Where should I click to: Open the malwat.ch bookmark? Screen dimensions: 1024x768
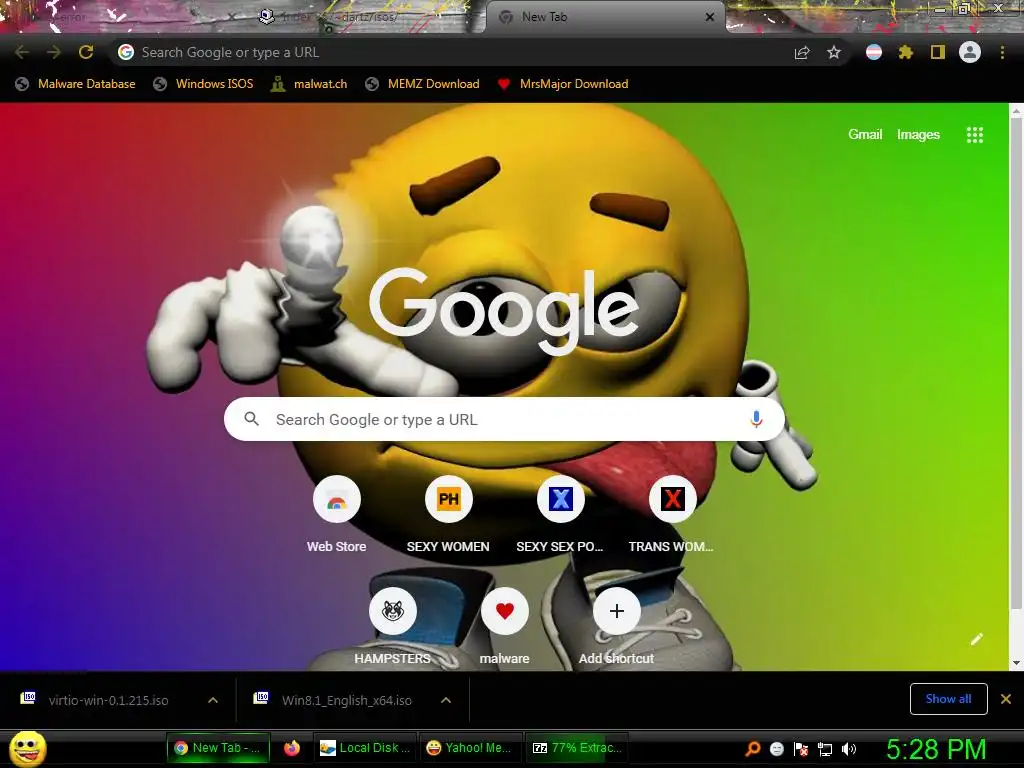coord(309,84)
